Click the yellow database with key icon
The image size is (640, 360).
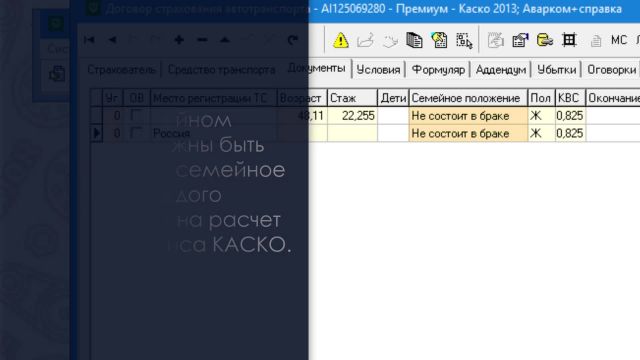click(x=544, y=40)
